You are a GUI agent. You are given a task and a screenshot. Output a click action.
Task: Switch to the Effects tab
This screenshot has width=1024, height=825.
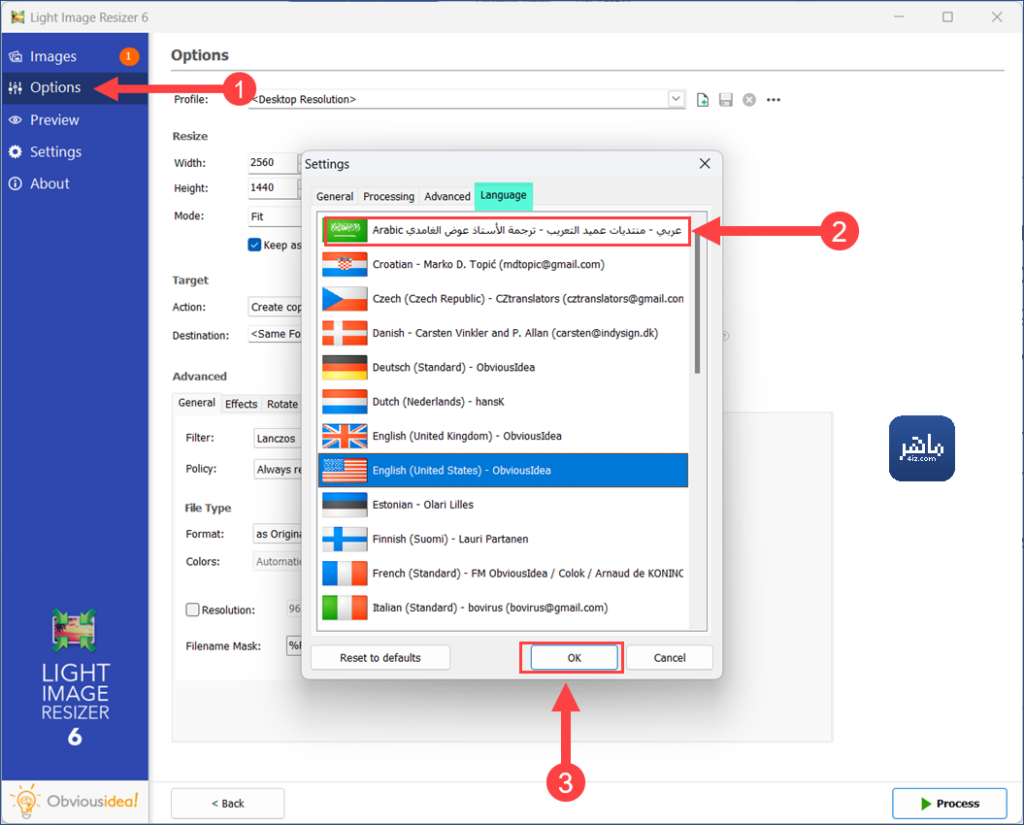241,404
